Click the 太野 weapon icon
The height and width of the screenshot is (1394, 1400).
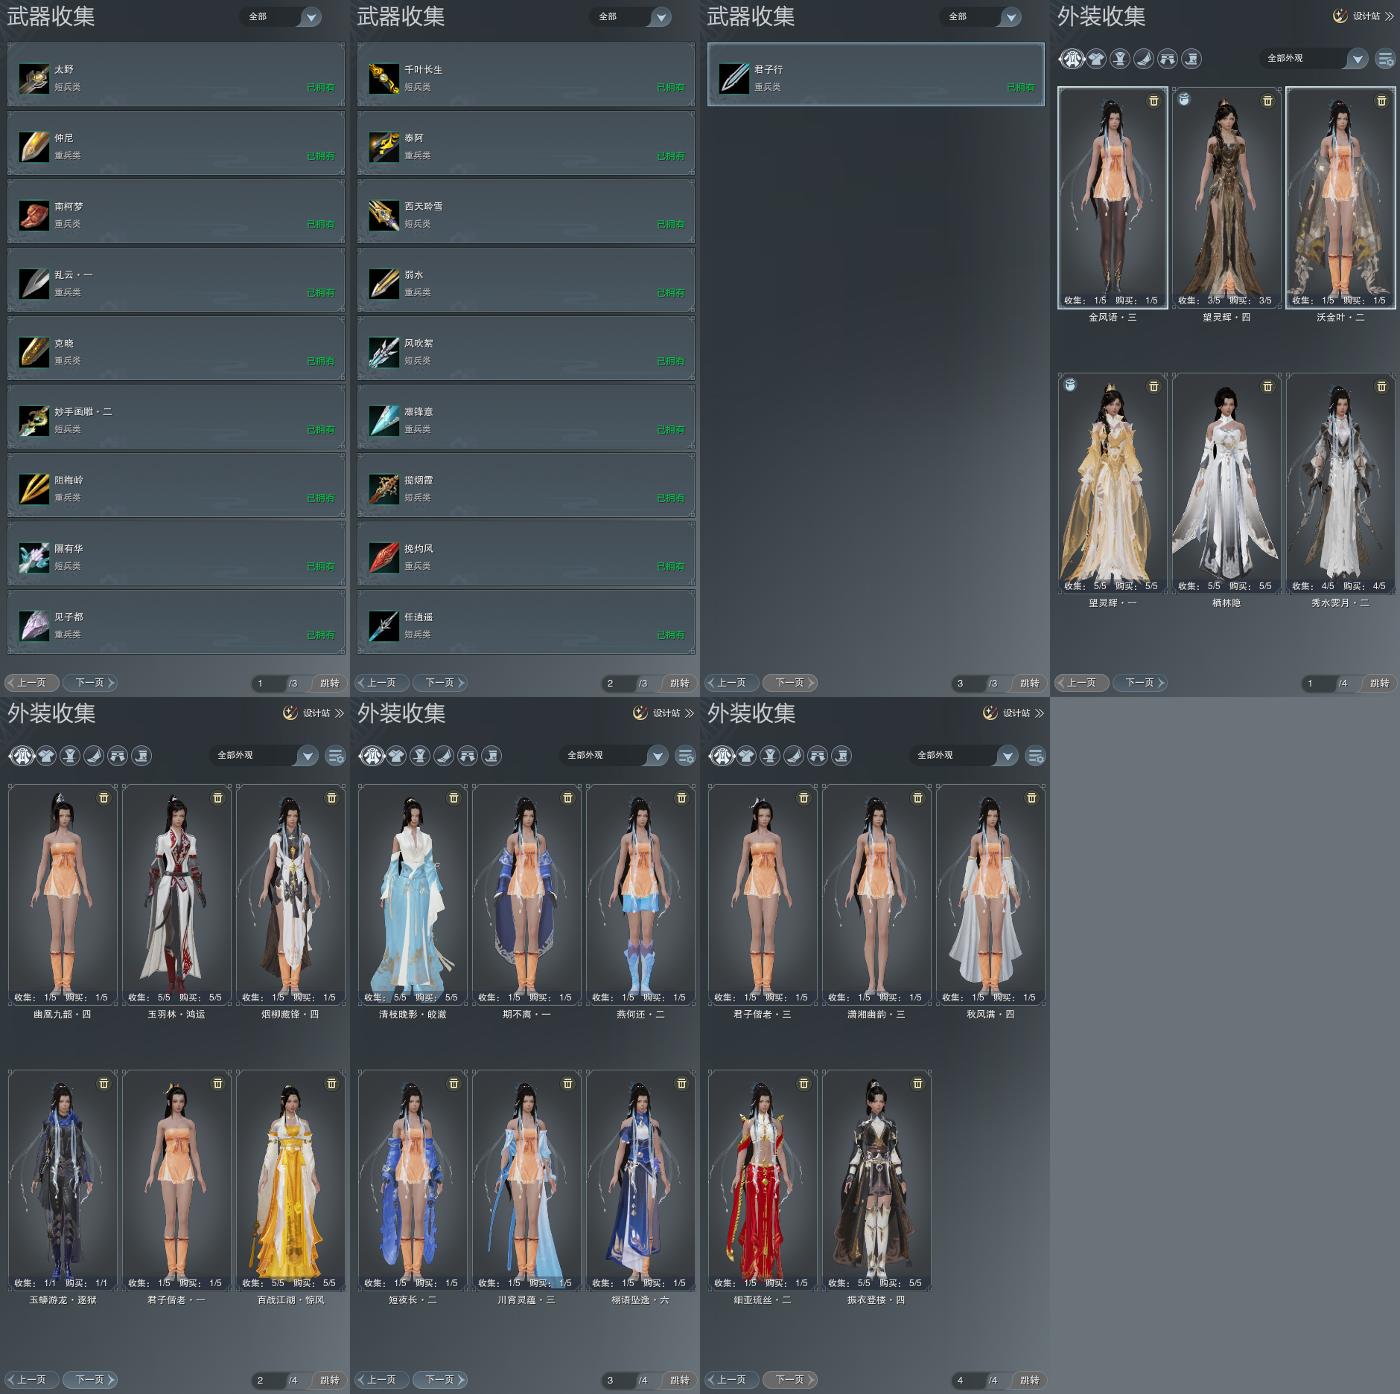(x=34, y=78)
